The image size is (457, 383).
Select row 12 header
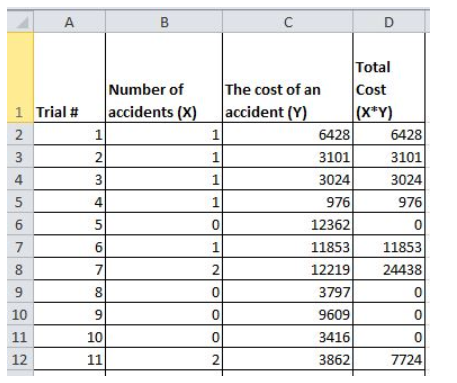point(20,359)
